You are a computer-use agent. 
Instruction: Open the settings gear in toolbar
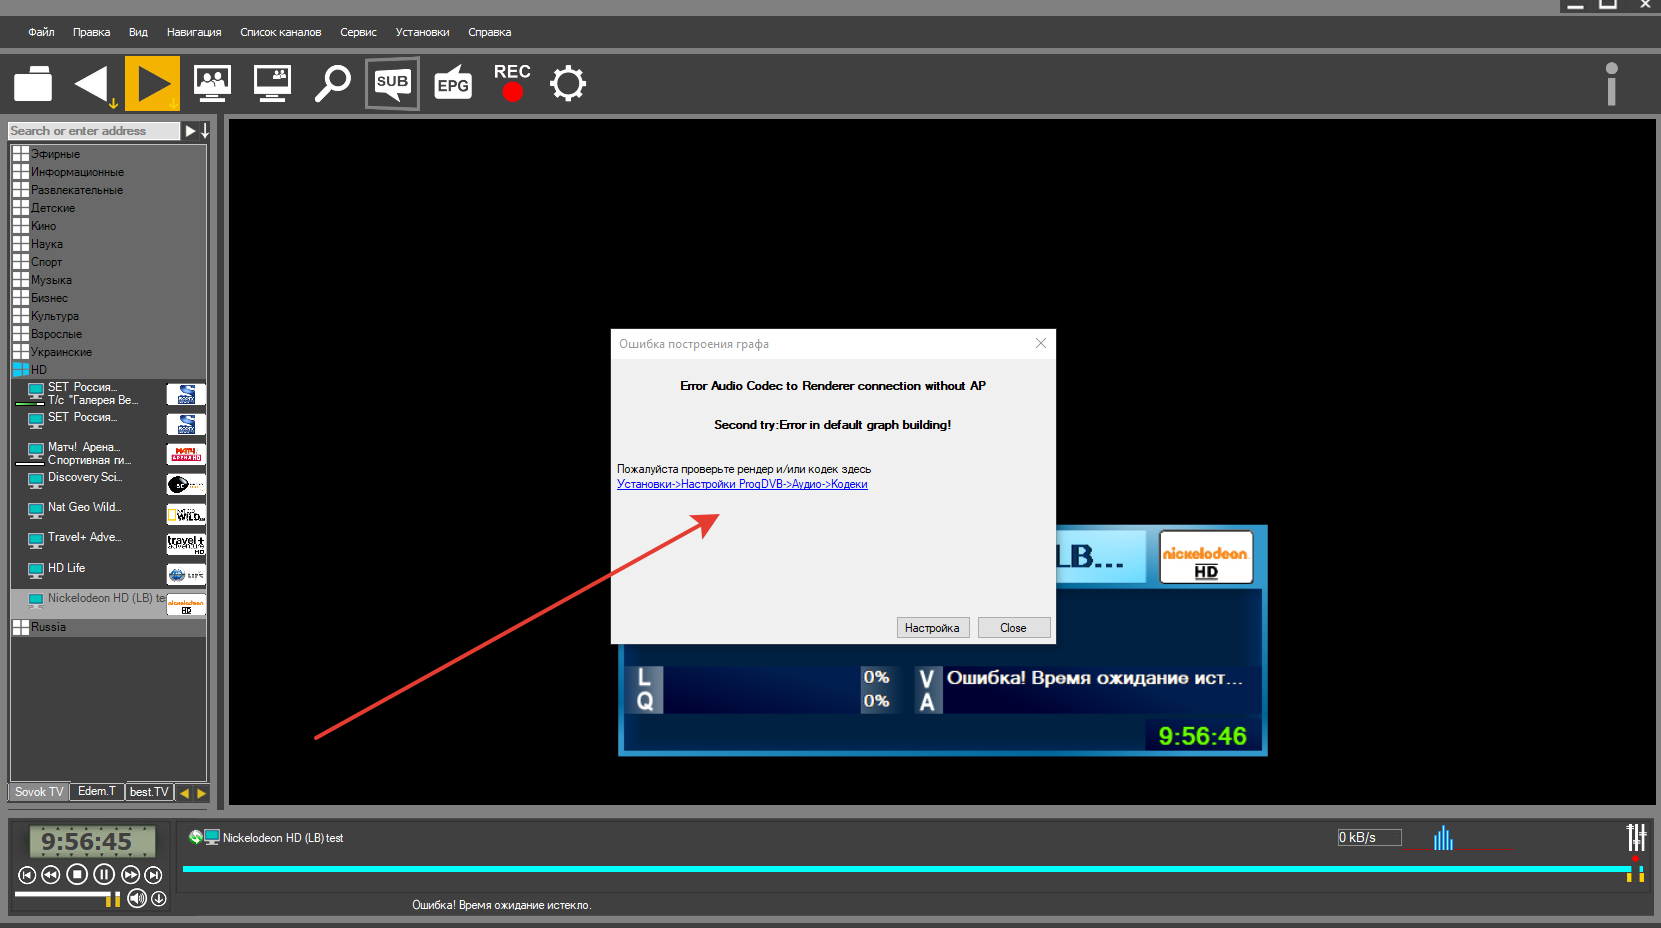[x=568, y=84]
